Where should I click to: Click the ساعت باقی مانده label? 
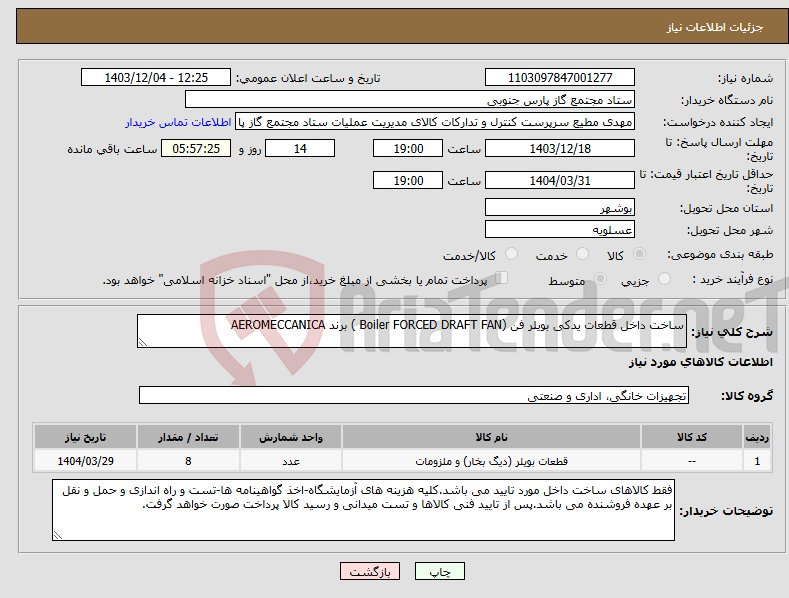click(x=112, y=150)
